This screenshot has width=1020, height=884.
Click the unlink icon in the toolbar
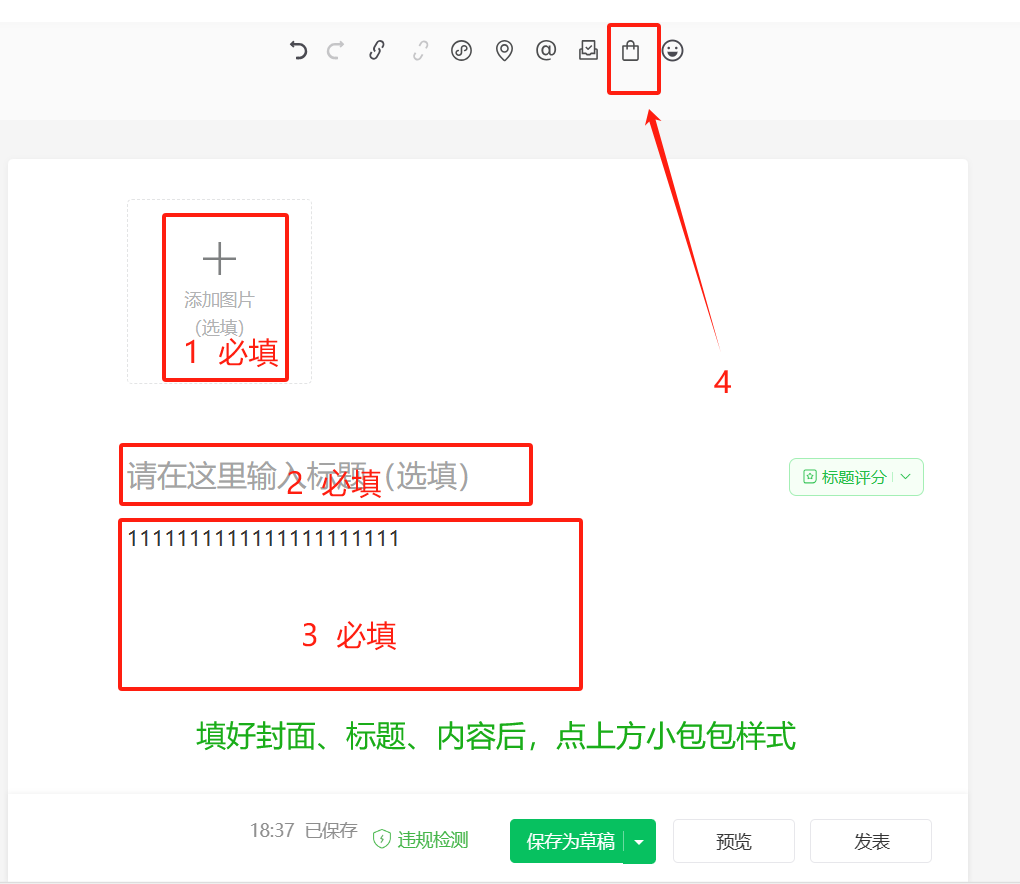pyautogui.click(x=419, y=50)
